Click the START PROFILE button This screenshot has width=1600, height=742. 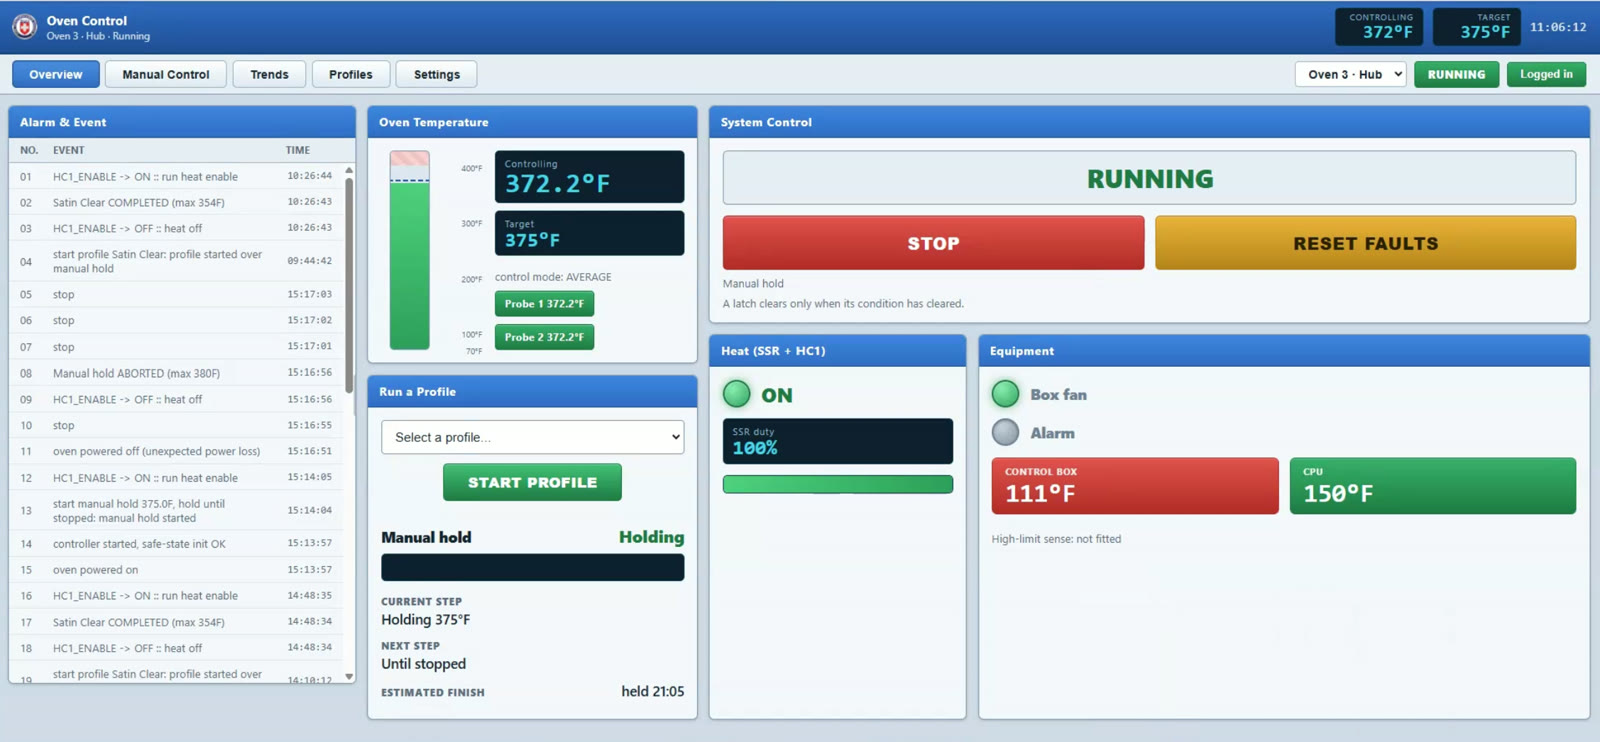[532, 482]
